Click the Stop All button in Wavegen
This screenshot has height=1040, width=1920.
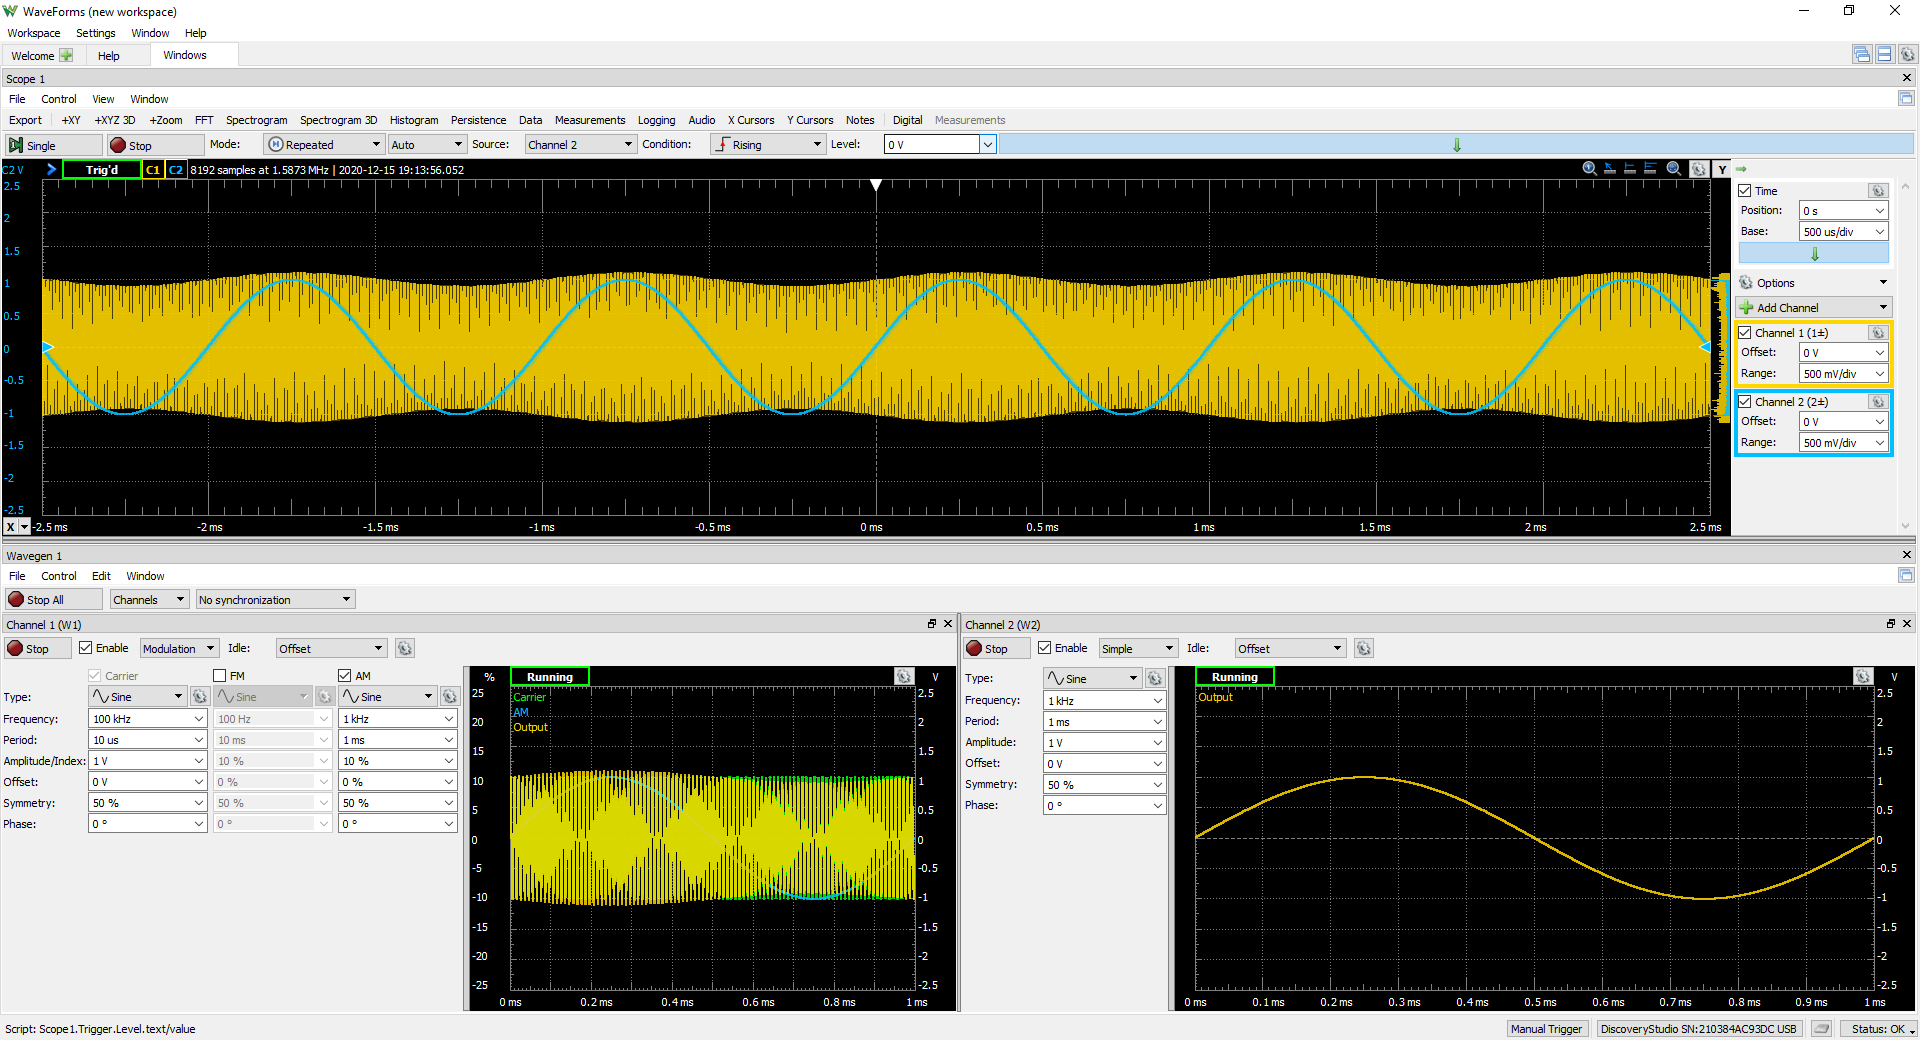tap(54, 600)
